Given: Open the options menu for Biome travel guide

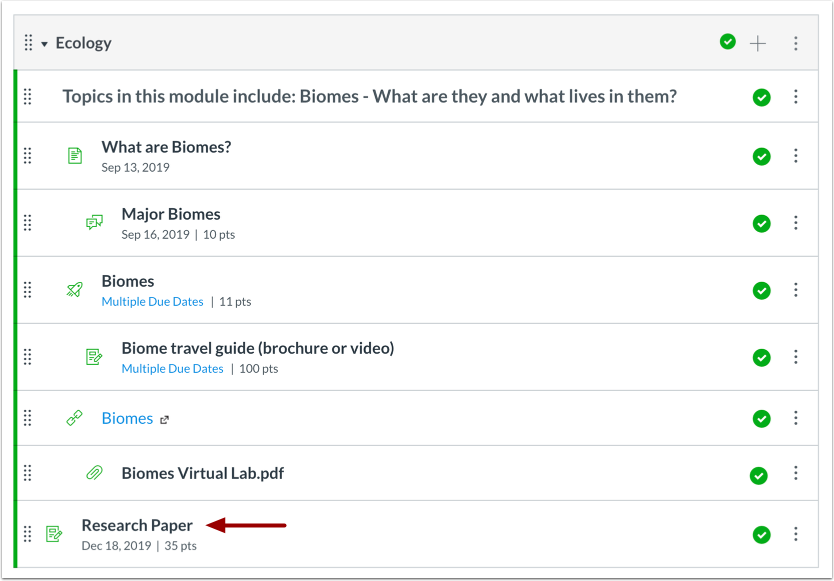Looking at the screenshot, I should point(796,356).
